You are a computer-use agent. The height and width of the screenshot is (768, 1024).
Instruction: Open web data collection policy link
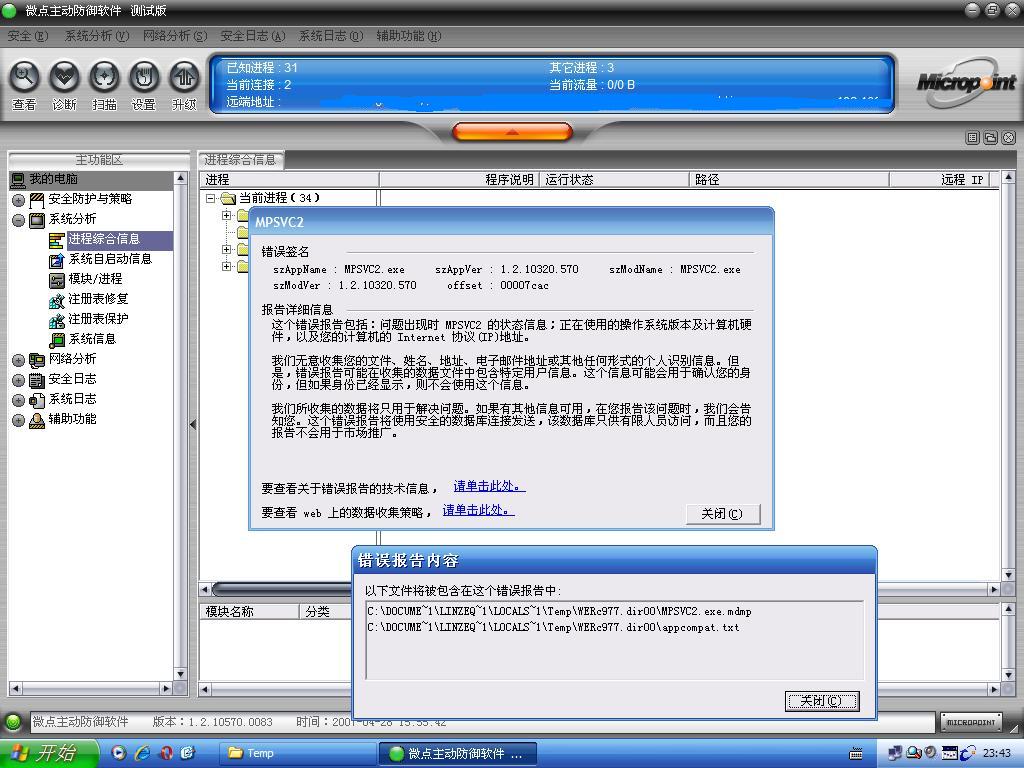(479, 511)
